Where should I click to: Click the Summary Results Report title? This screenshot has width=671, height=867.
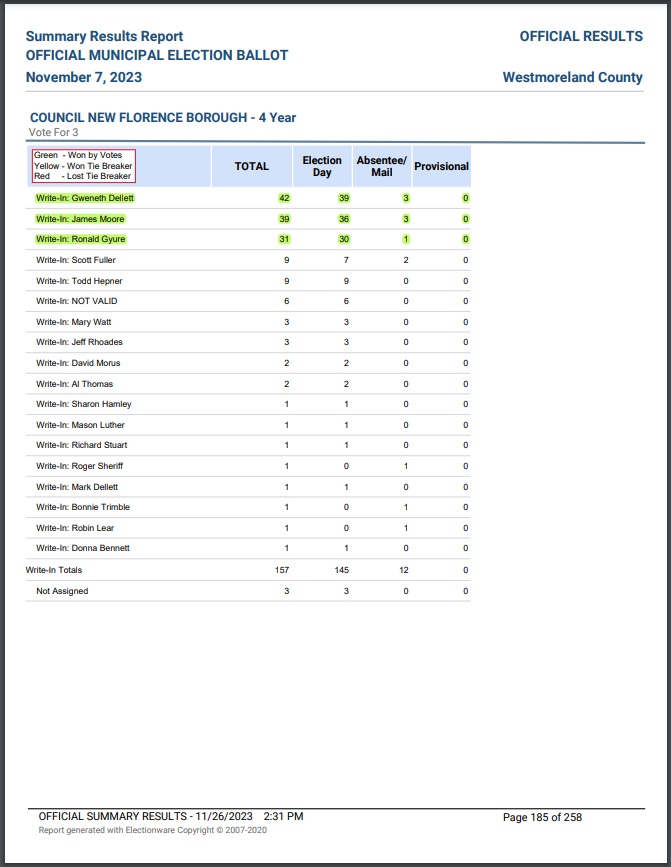(105, 36)
